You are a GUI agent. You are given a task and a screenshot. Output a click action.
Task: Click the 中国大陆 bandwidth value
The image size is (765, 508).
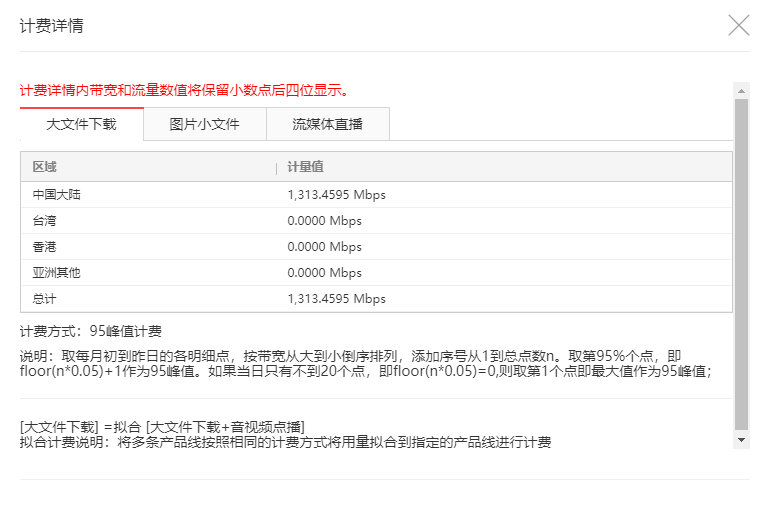(x=336, y=195)
